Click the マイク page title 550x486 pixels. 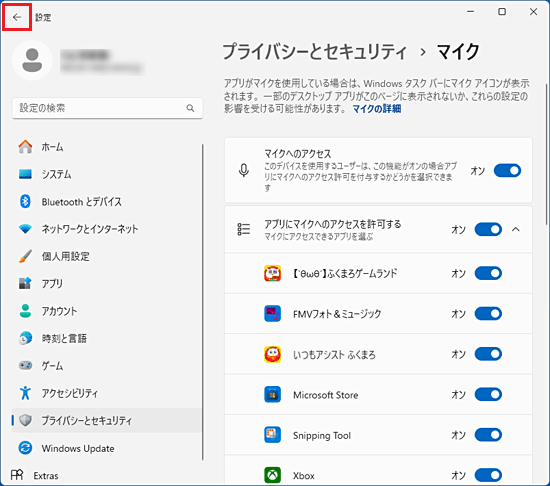click(458, 52)
